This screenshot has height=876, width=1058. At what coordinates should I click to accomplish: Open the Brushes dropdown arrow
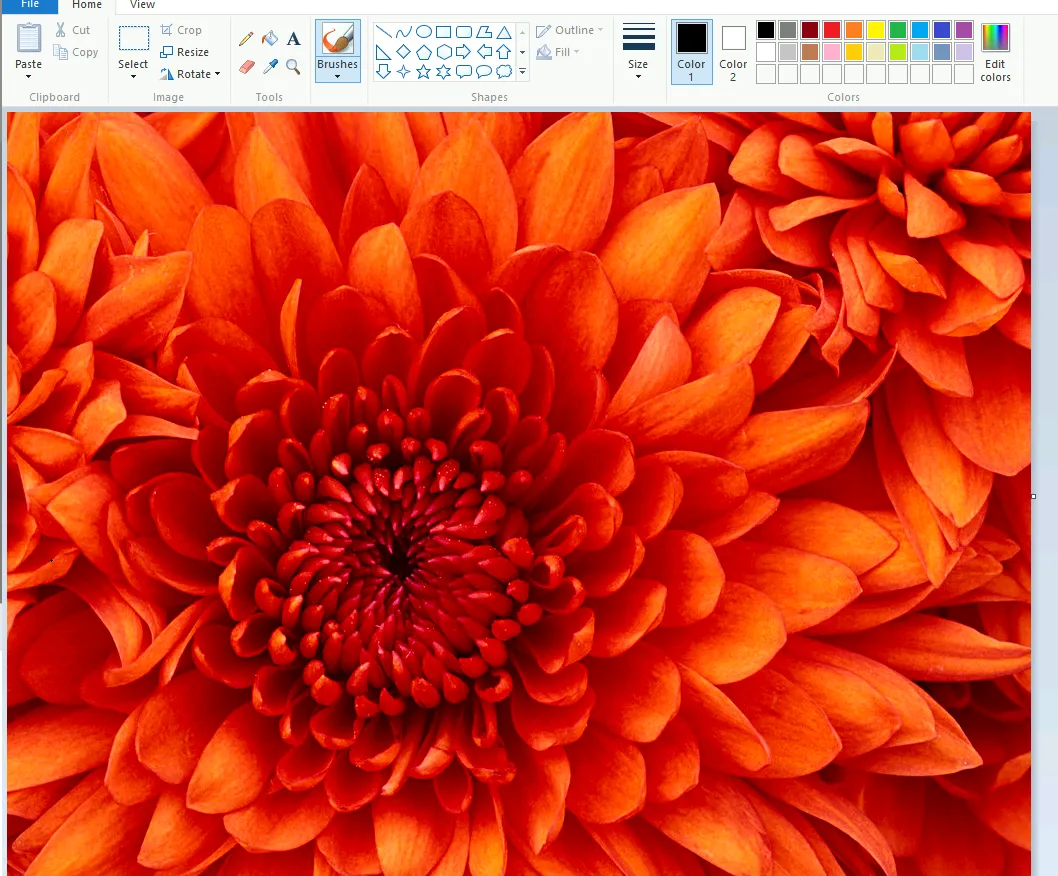(337, 76)
